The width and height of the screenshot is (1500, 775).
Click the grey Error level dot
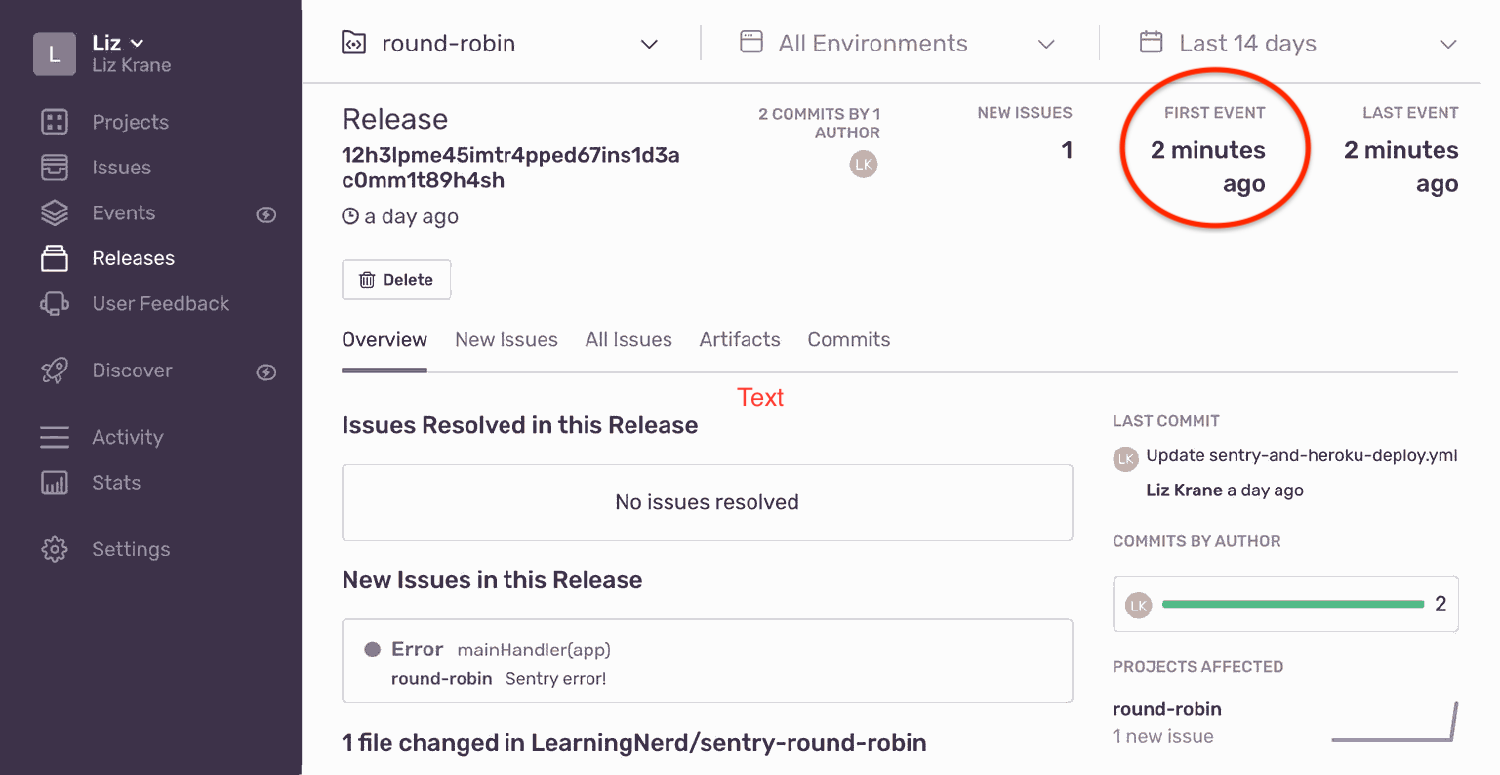coord(373,650)
